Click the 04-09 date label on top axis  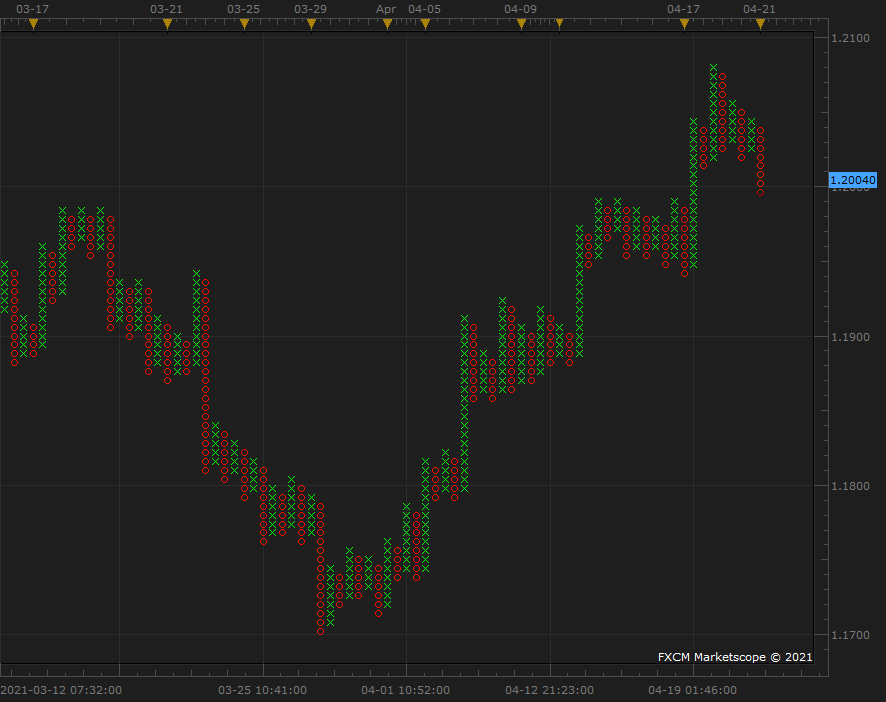(521, 9)
